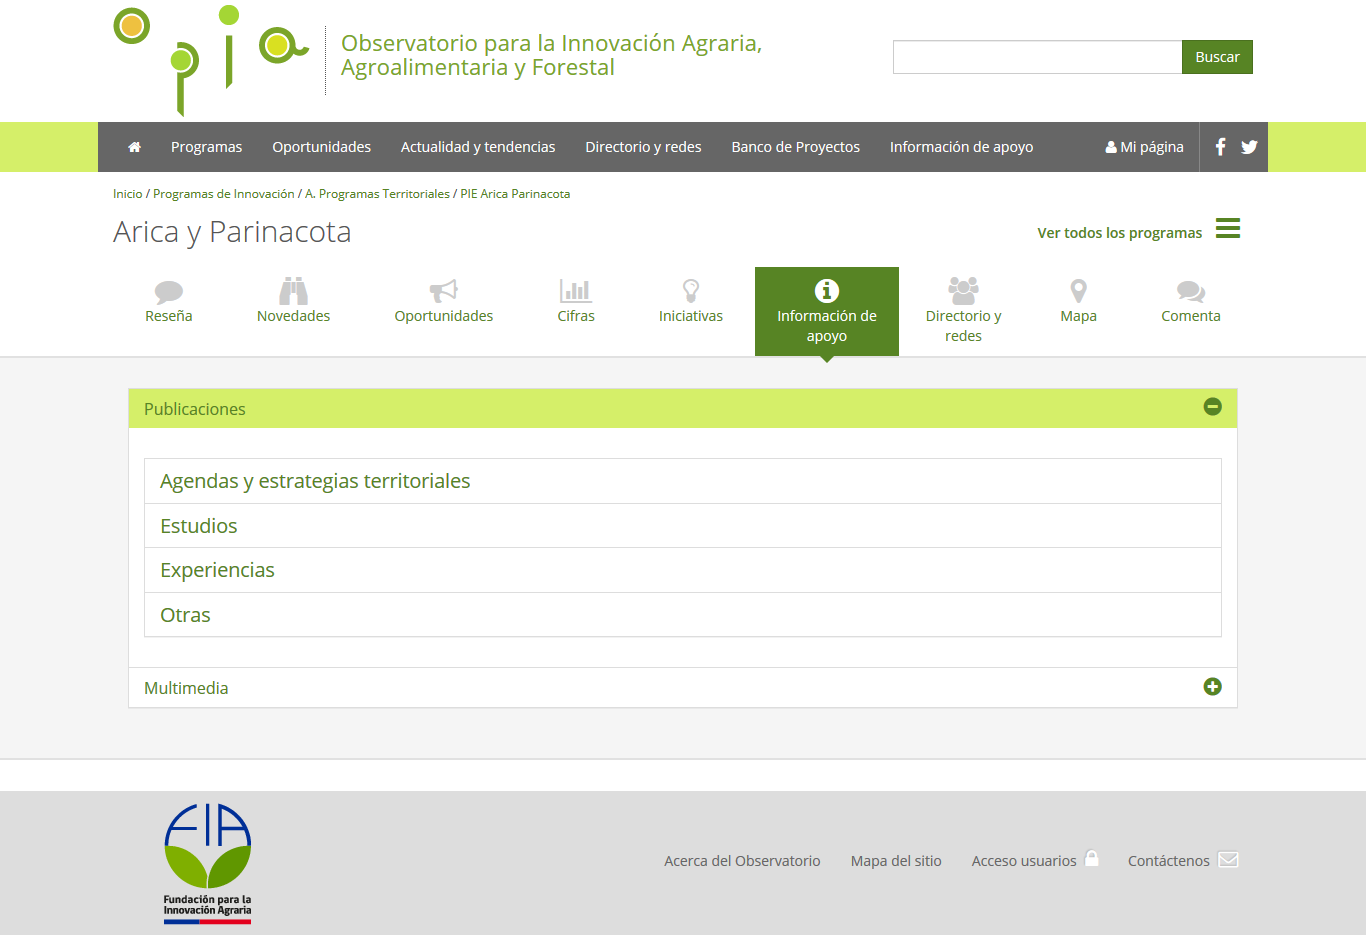Select the Mapa location pin icon
Image resolution: width=1366 pixels, height=935 pixels.
(1078, 290)
